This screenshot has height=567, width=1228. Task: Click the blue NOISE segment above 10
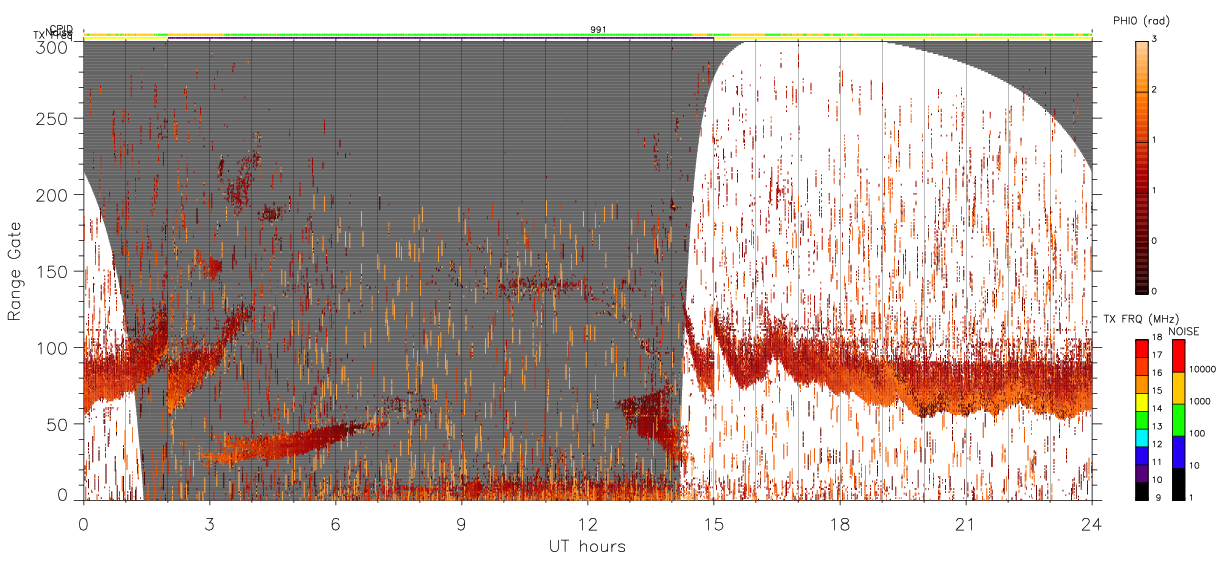point(1179,452)
